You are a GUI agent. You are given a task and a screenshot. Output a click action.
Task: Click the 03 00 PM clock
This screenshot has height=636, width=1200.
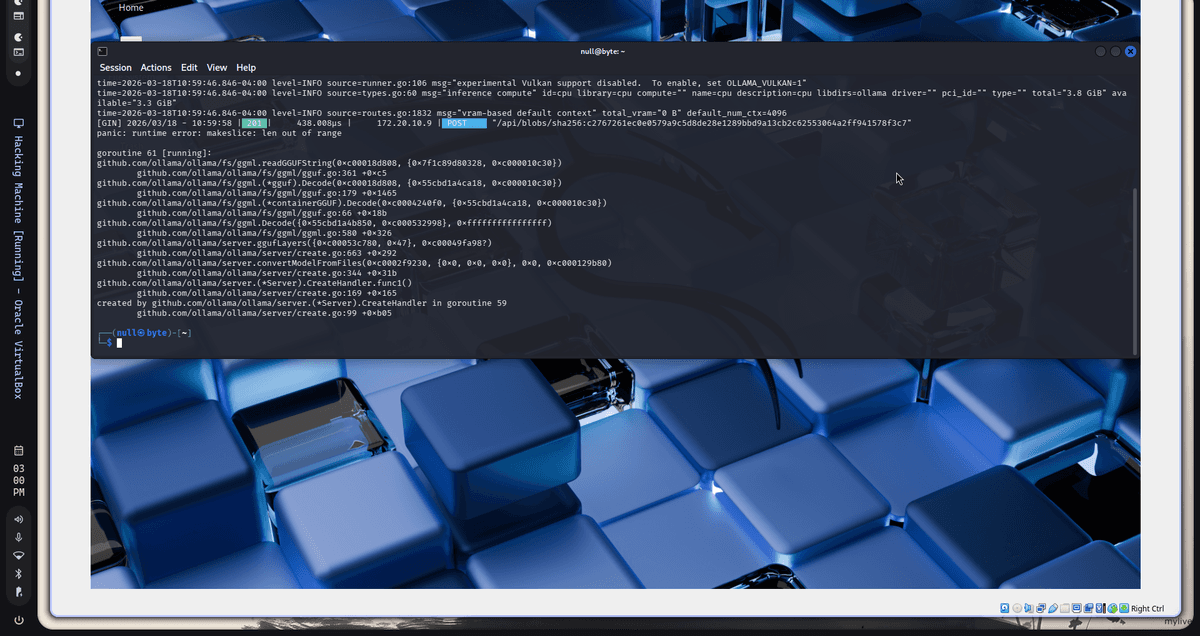point(19,480)
